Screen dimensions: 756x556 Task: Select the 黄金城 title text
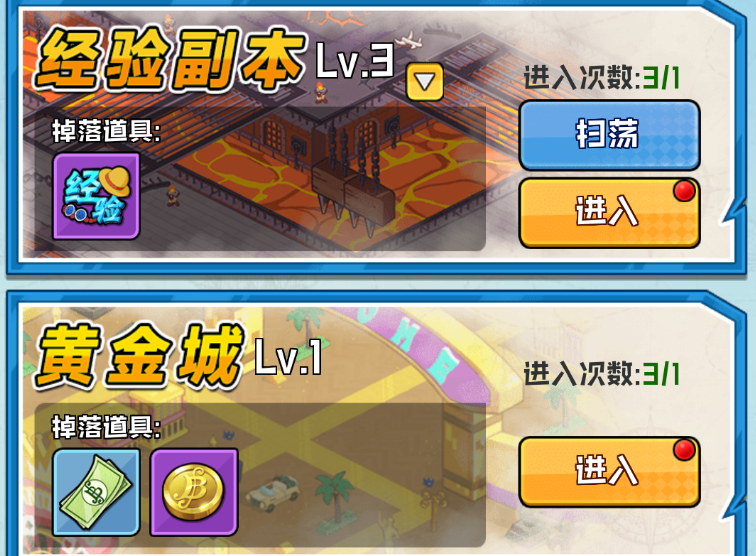point(140,356)
